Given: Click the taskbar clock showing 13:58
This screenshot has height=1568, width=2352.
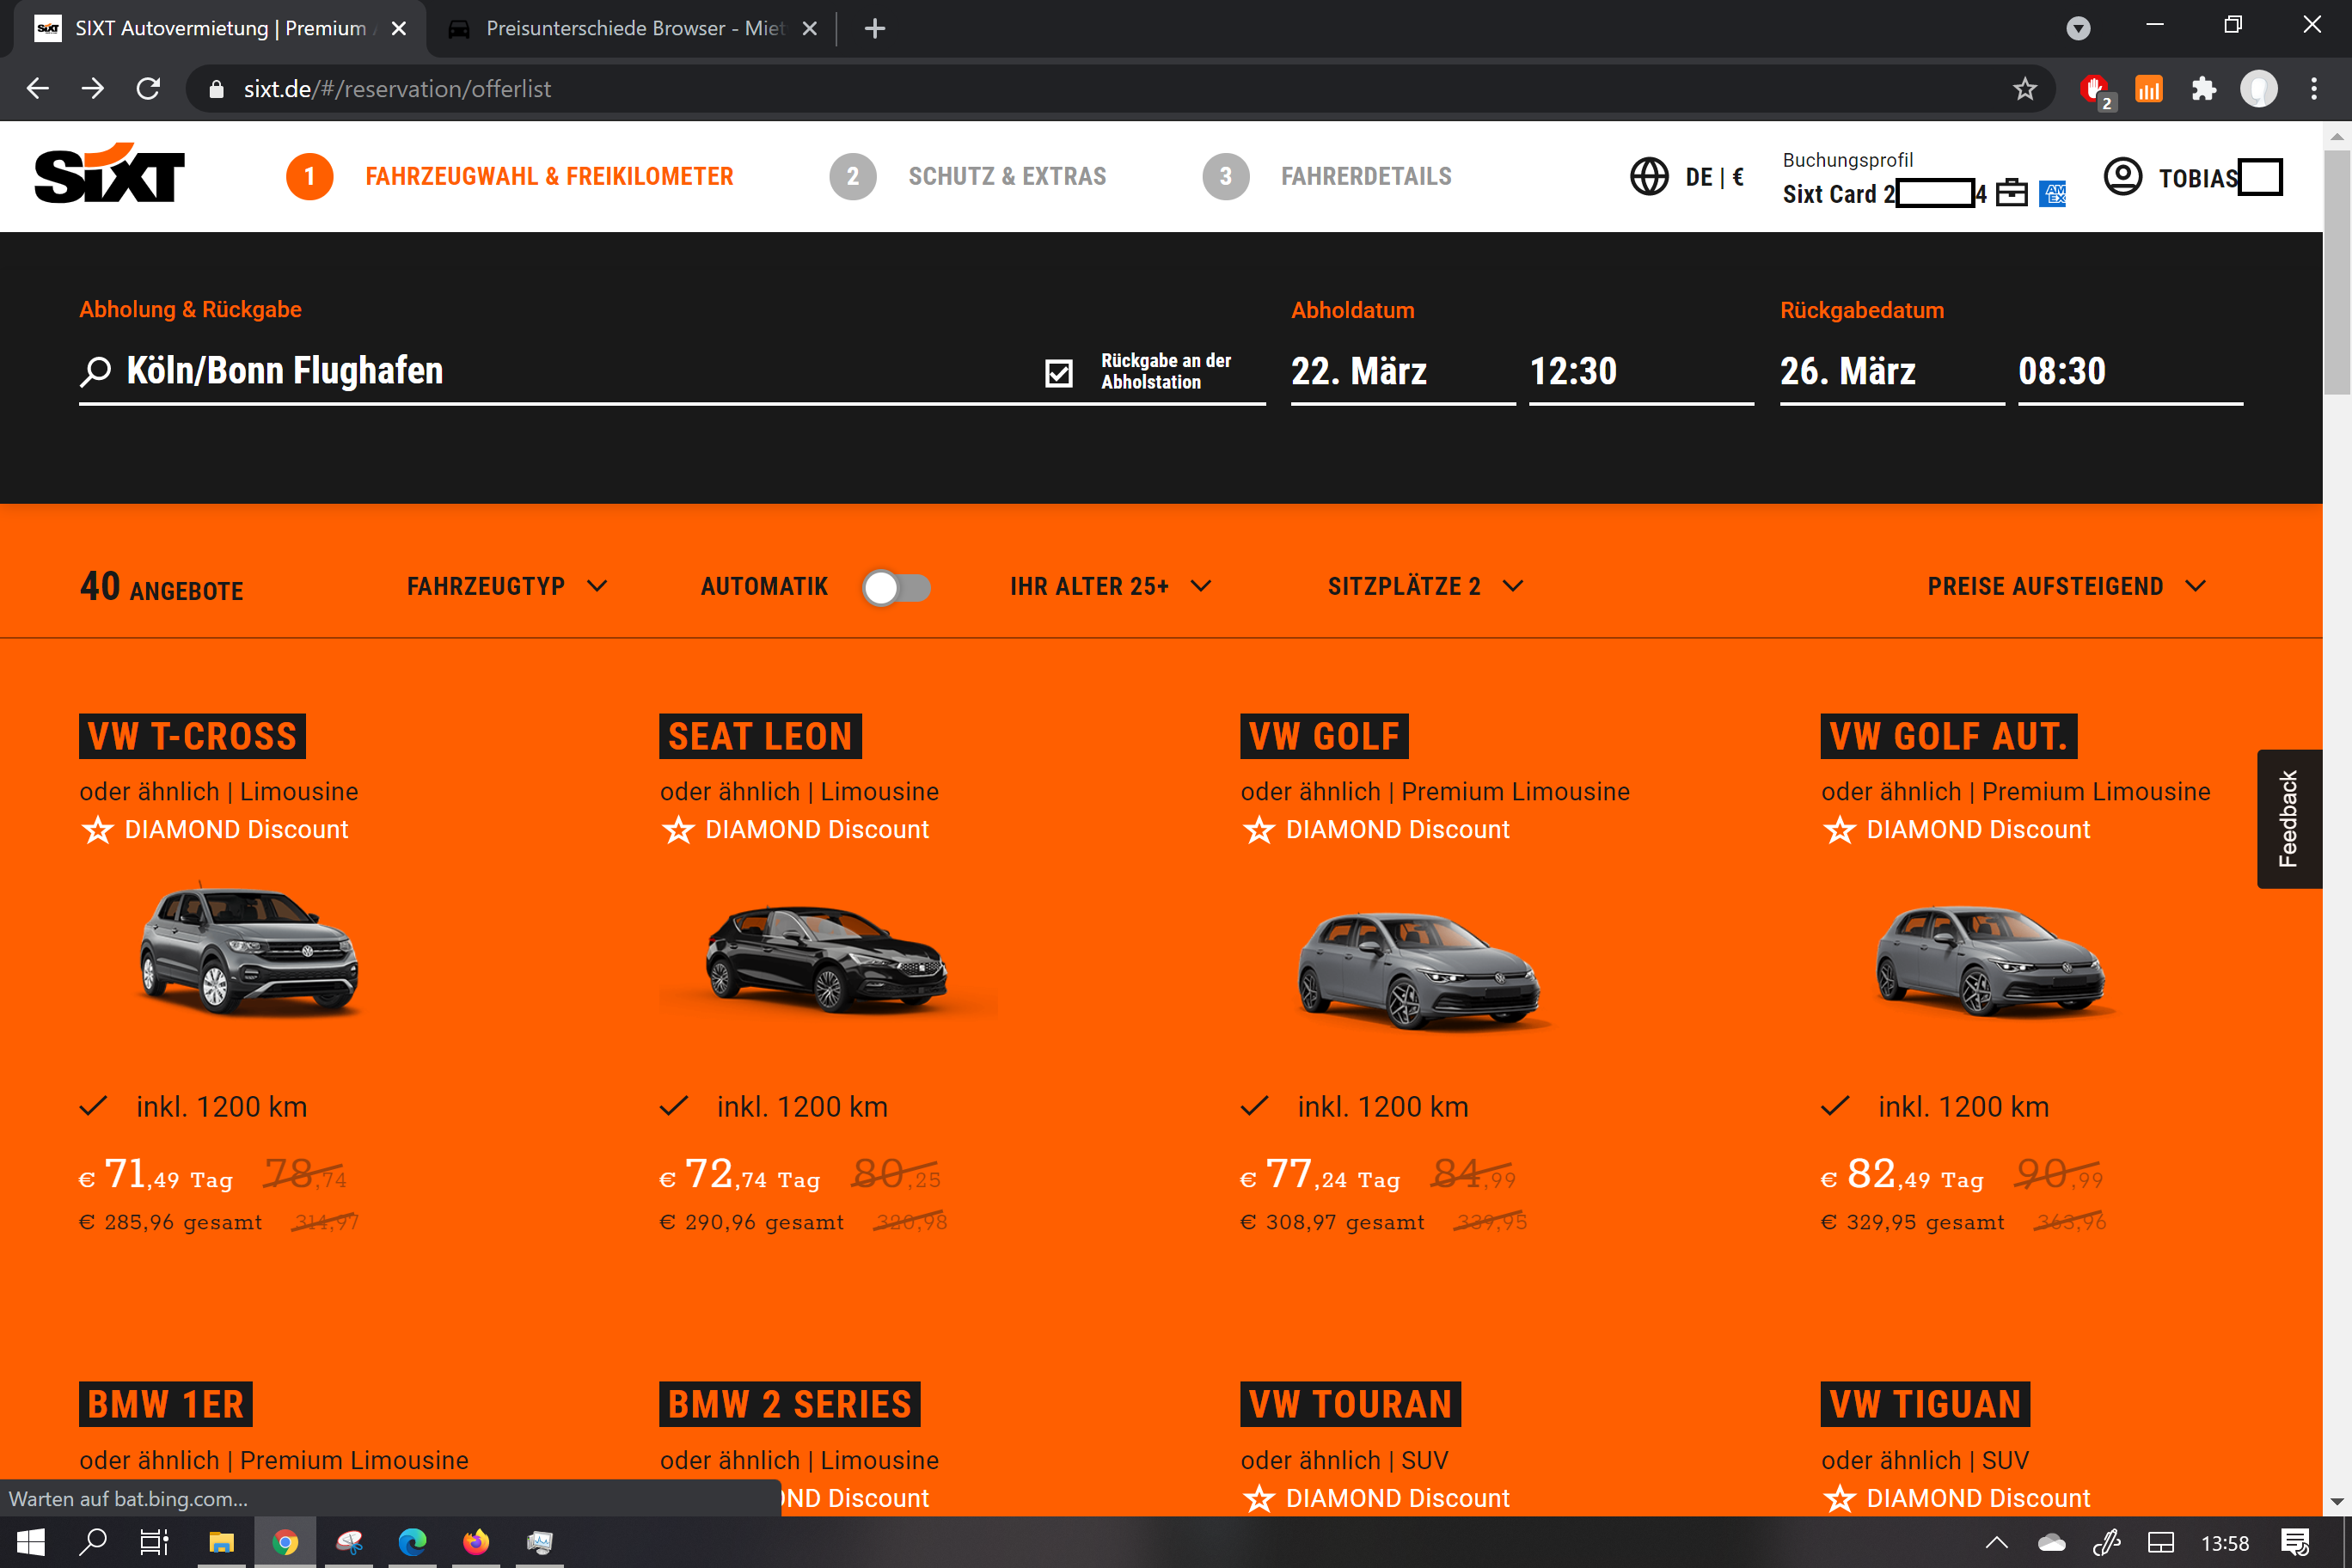Looking at the screenshot, I should pyautogui.click(x=2224, y=1543).
